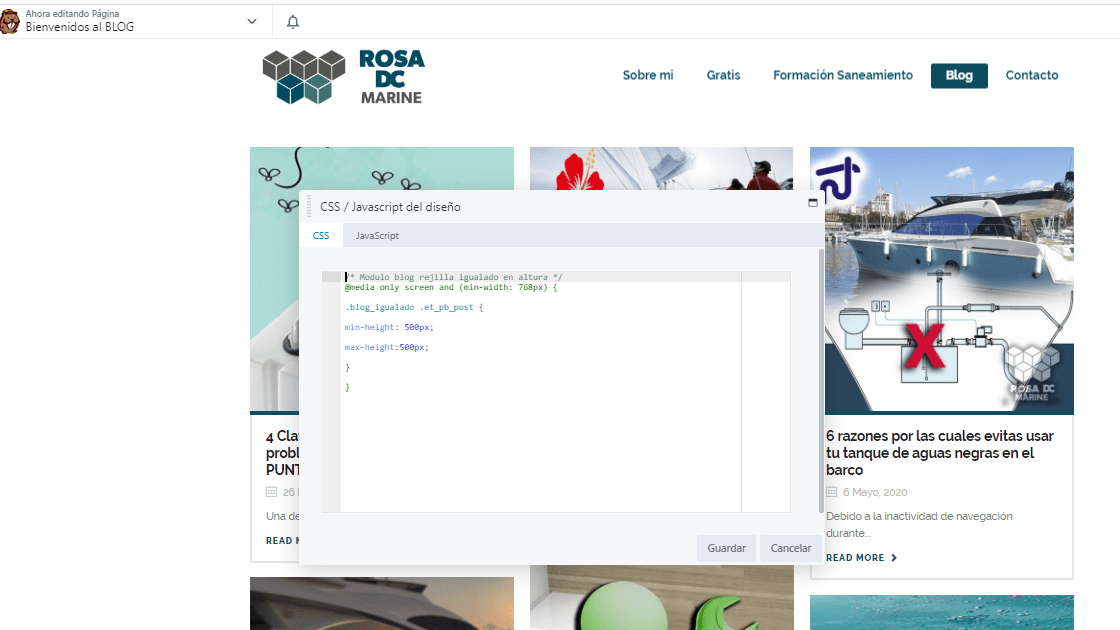
Task: Click the Rosa DC Marine logo
Action: [x=344, y=77]
